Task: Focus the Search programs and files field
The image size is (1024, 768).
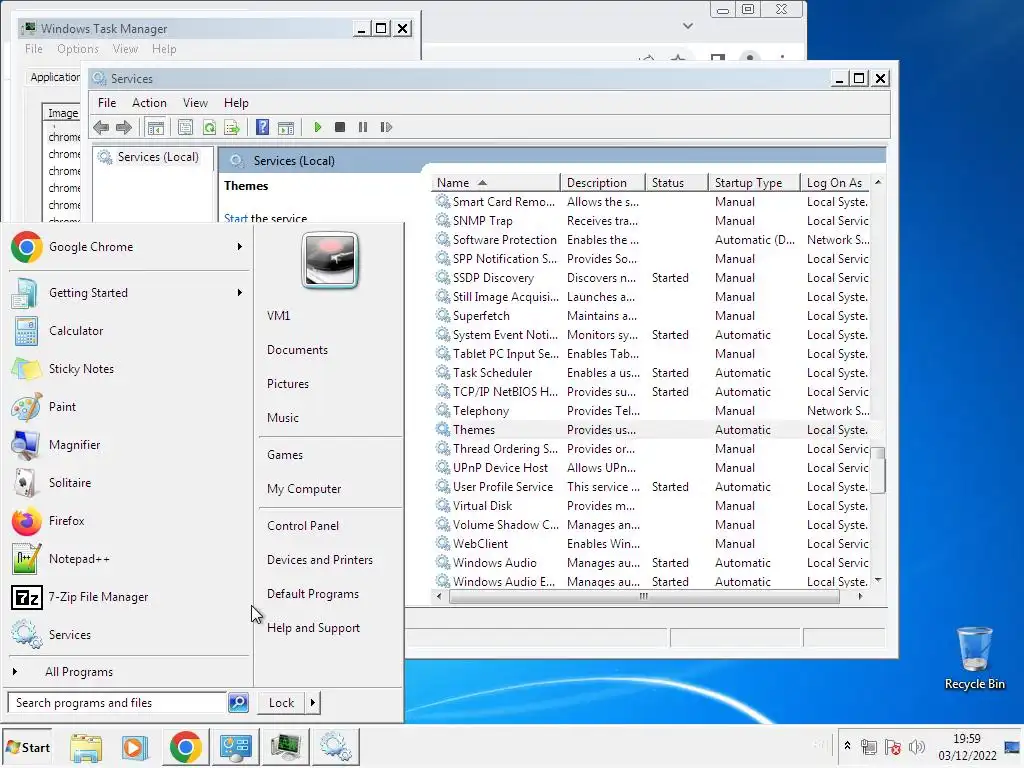Action: point(118,703)
